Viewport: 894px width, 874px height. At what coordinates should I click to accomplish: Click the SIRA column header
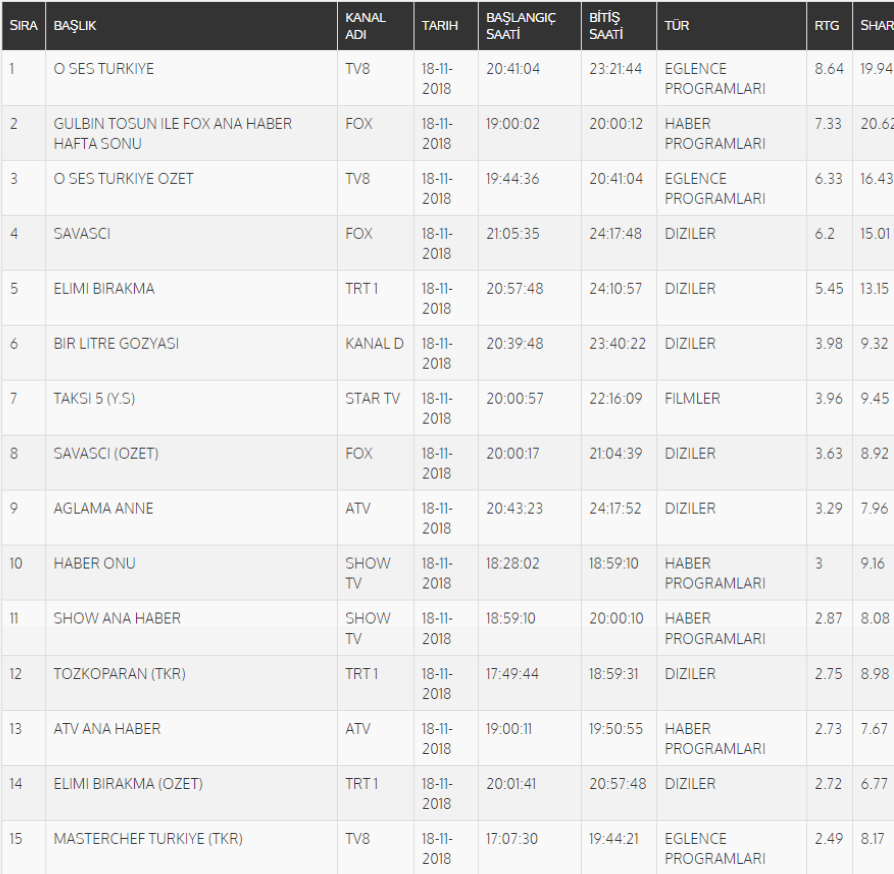click(x=23, y=26)
